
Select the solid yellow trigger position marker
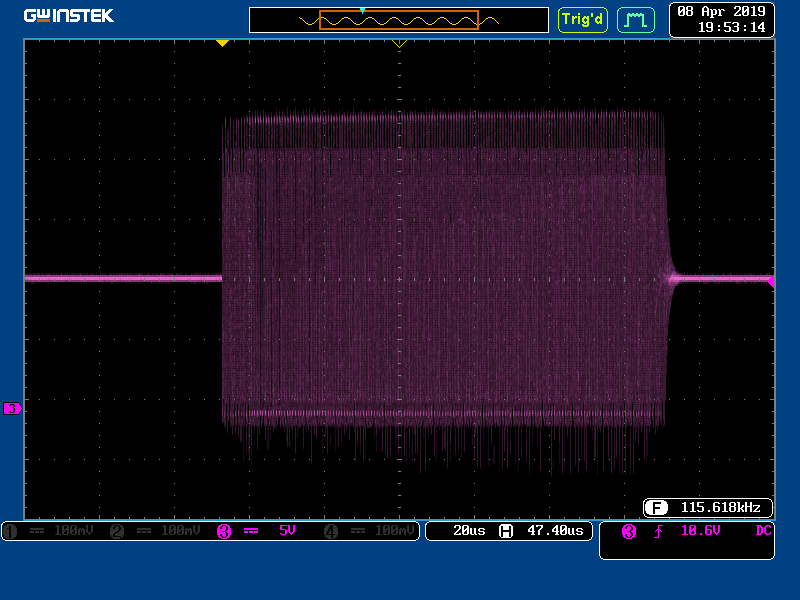[222, 43]
